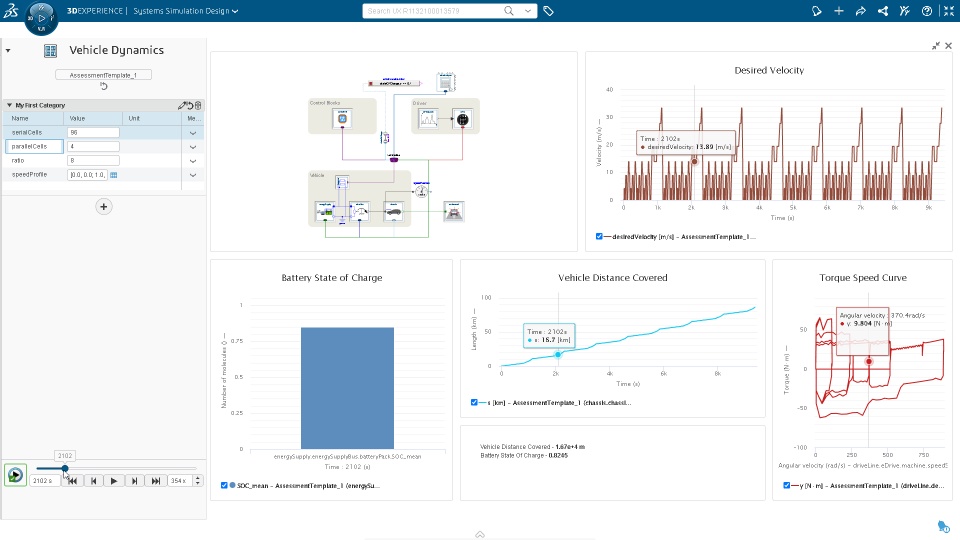
Task: Click the Desired Velocity chart title
Action: coord(769,70)
